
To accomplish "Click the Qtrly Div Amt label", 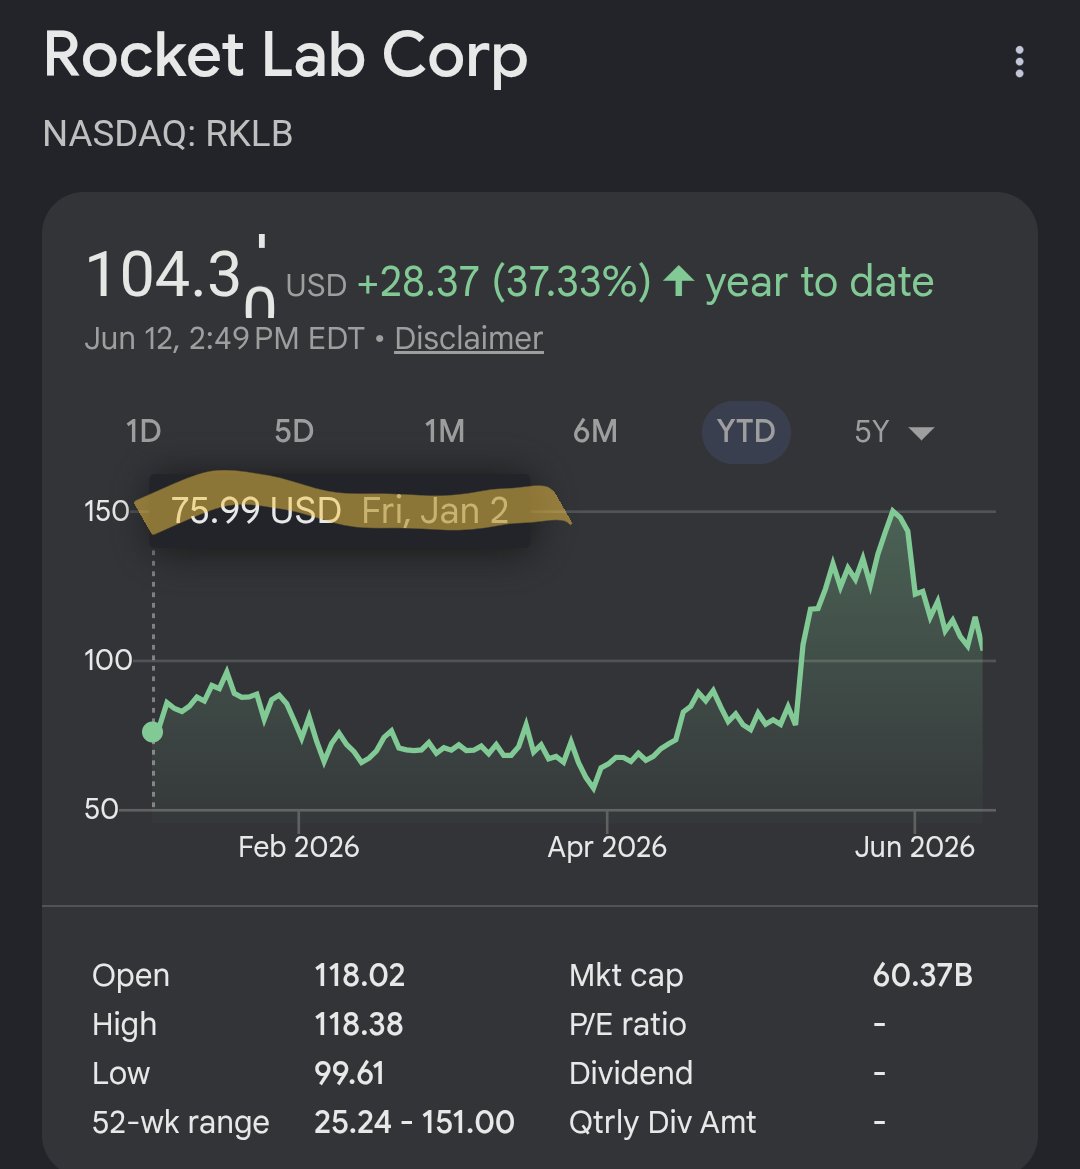I will 663,1122.
